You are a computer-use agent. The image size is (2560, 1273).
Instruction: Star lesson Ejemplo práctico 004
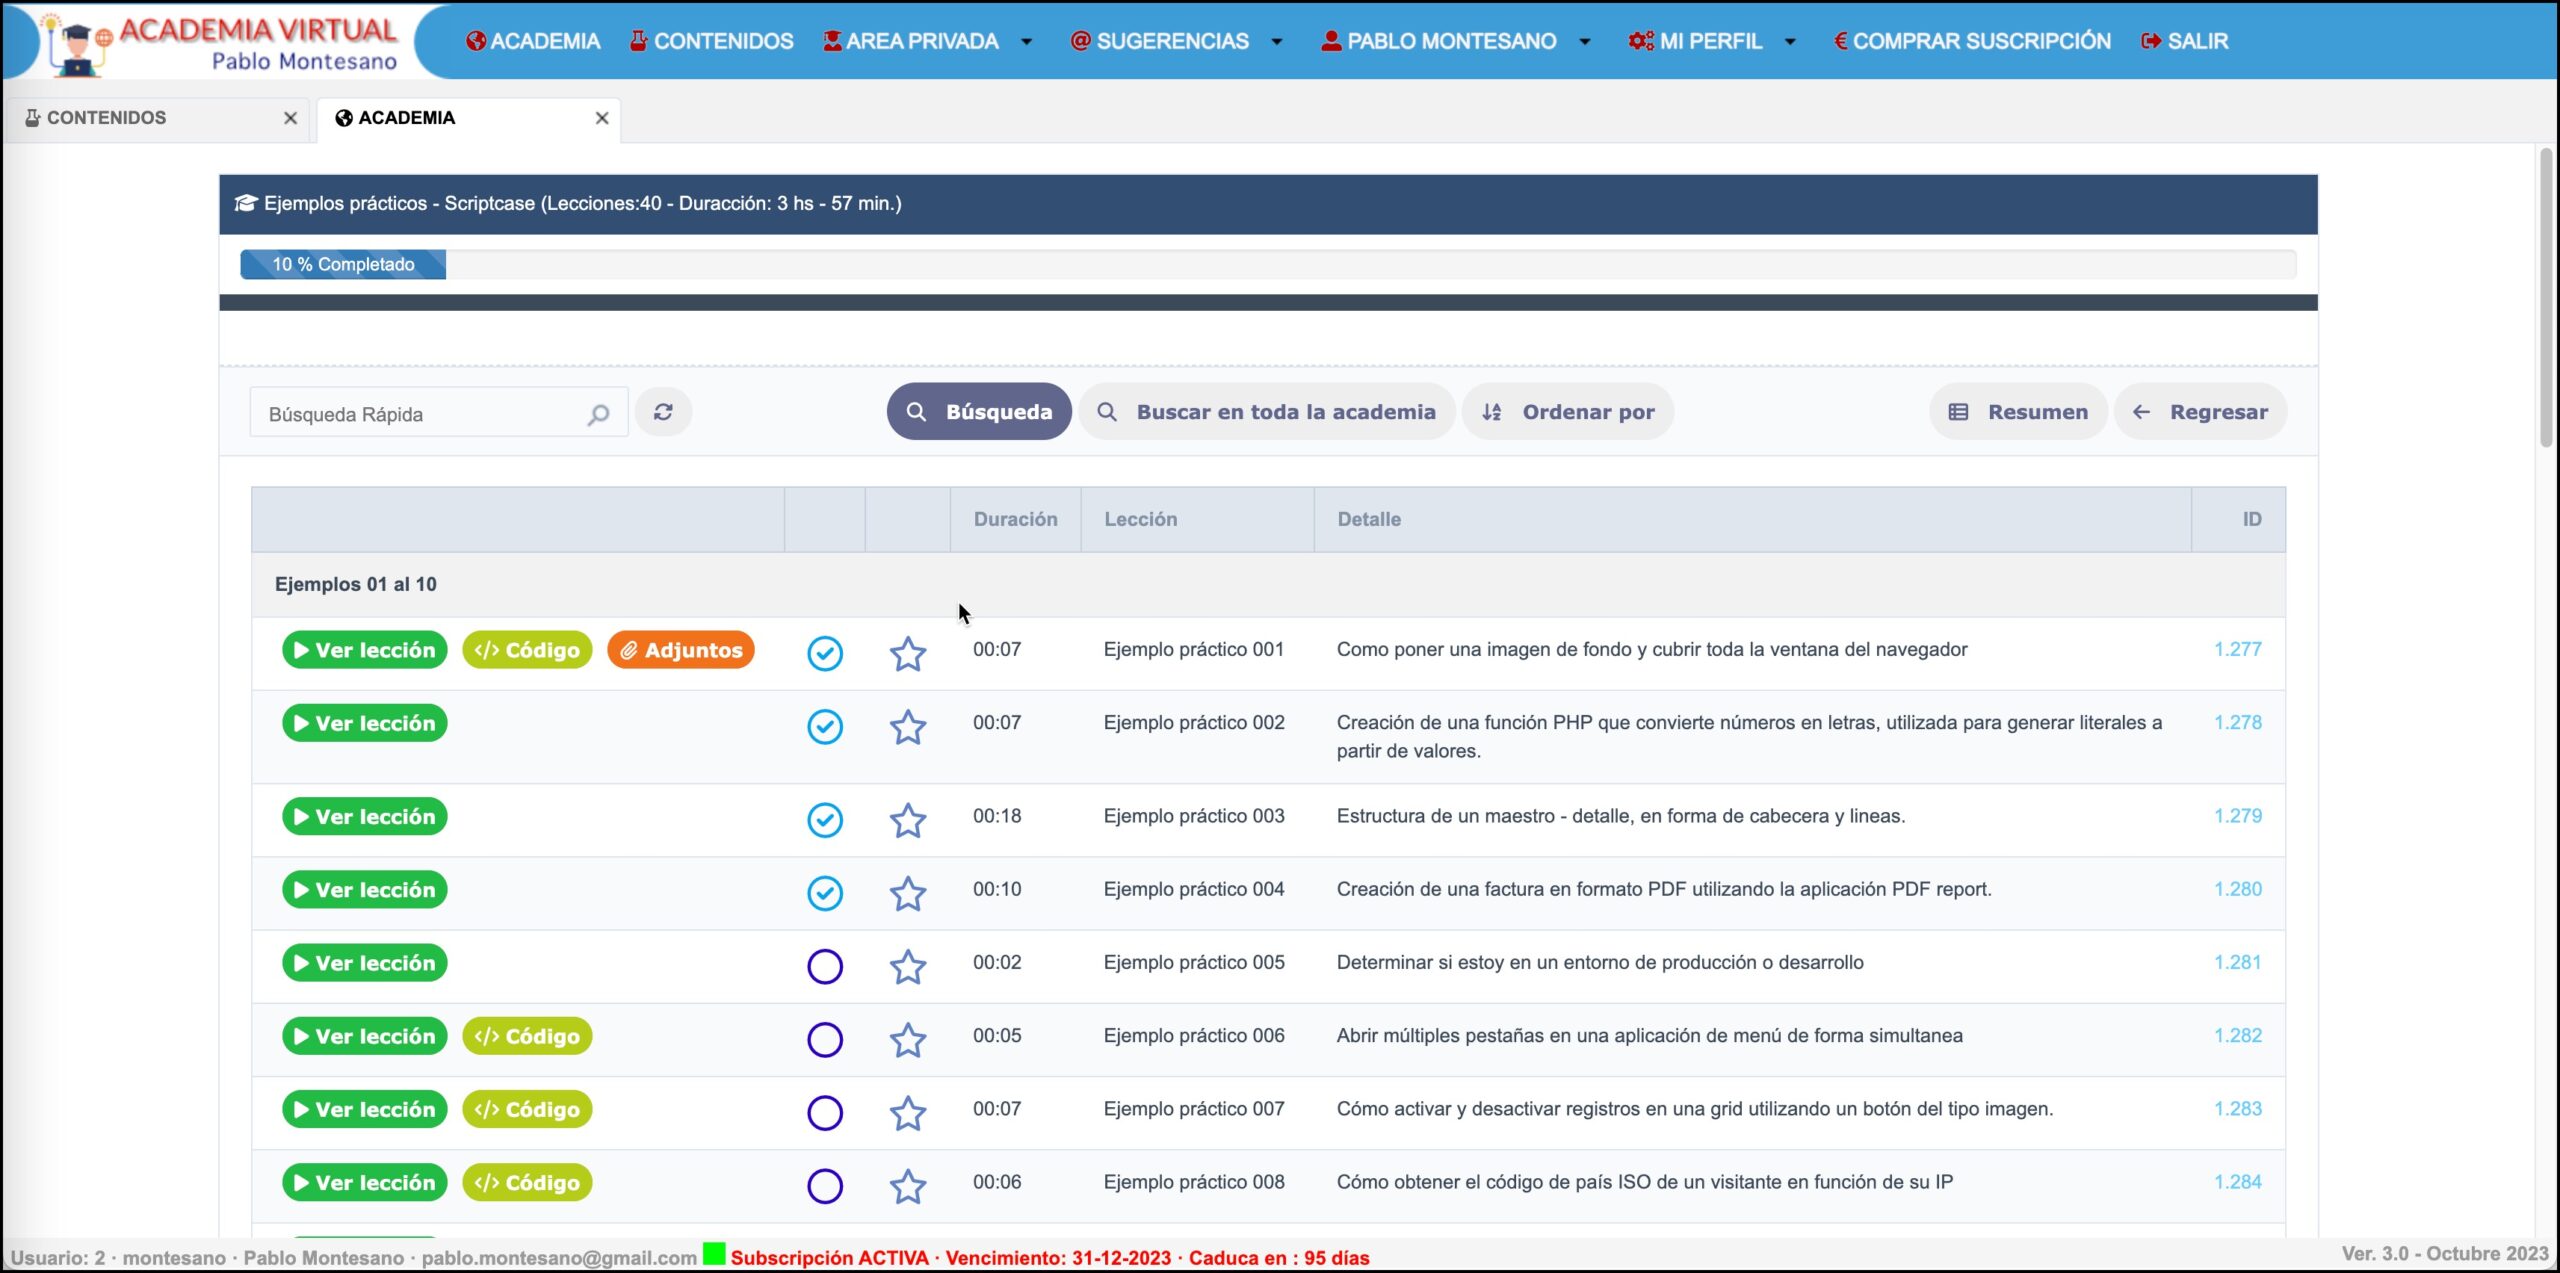(x=908, y=892)
